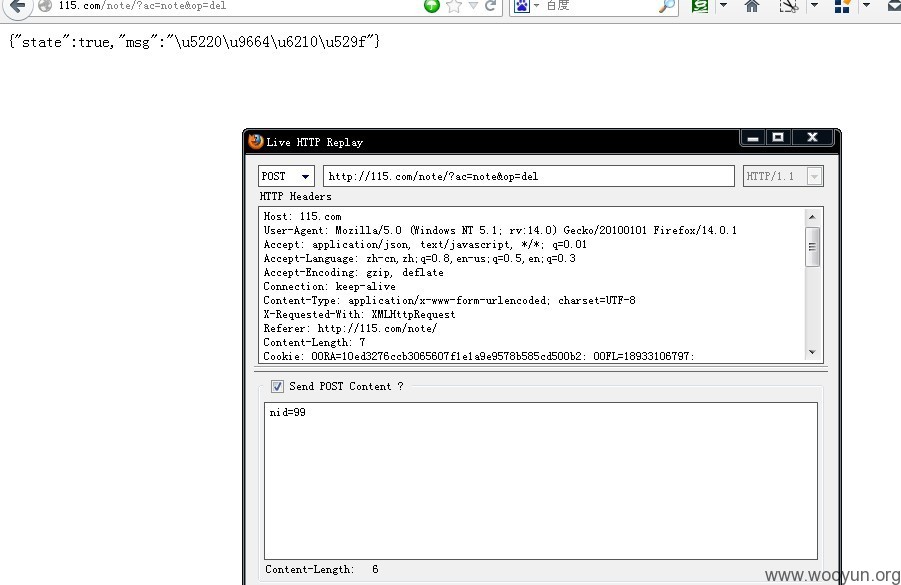The width and height of the screenshot is (901, 585).
Task: Click the magnifying glass search icon
Action: [x=667, y=6]
